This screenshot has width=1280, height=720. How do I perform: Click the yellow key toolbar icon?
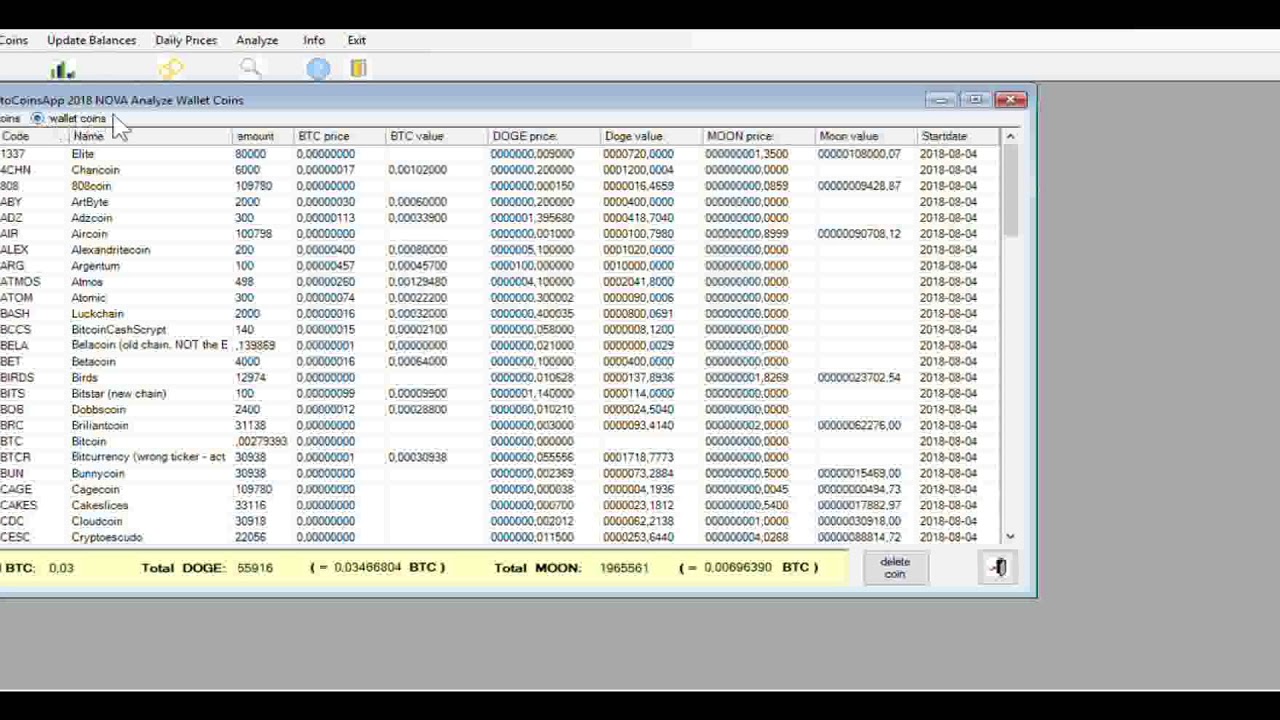click(x=171, y=68)
